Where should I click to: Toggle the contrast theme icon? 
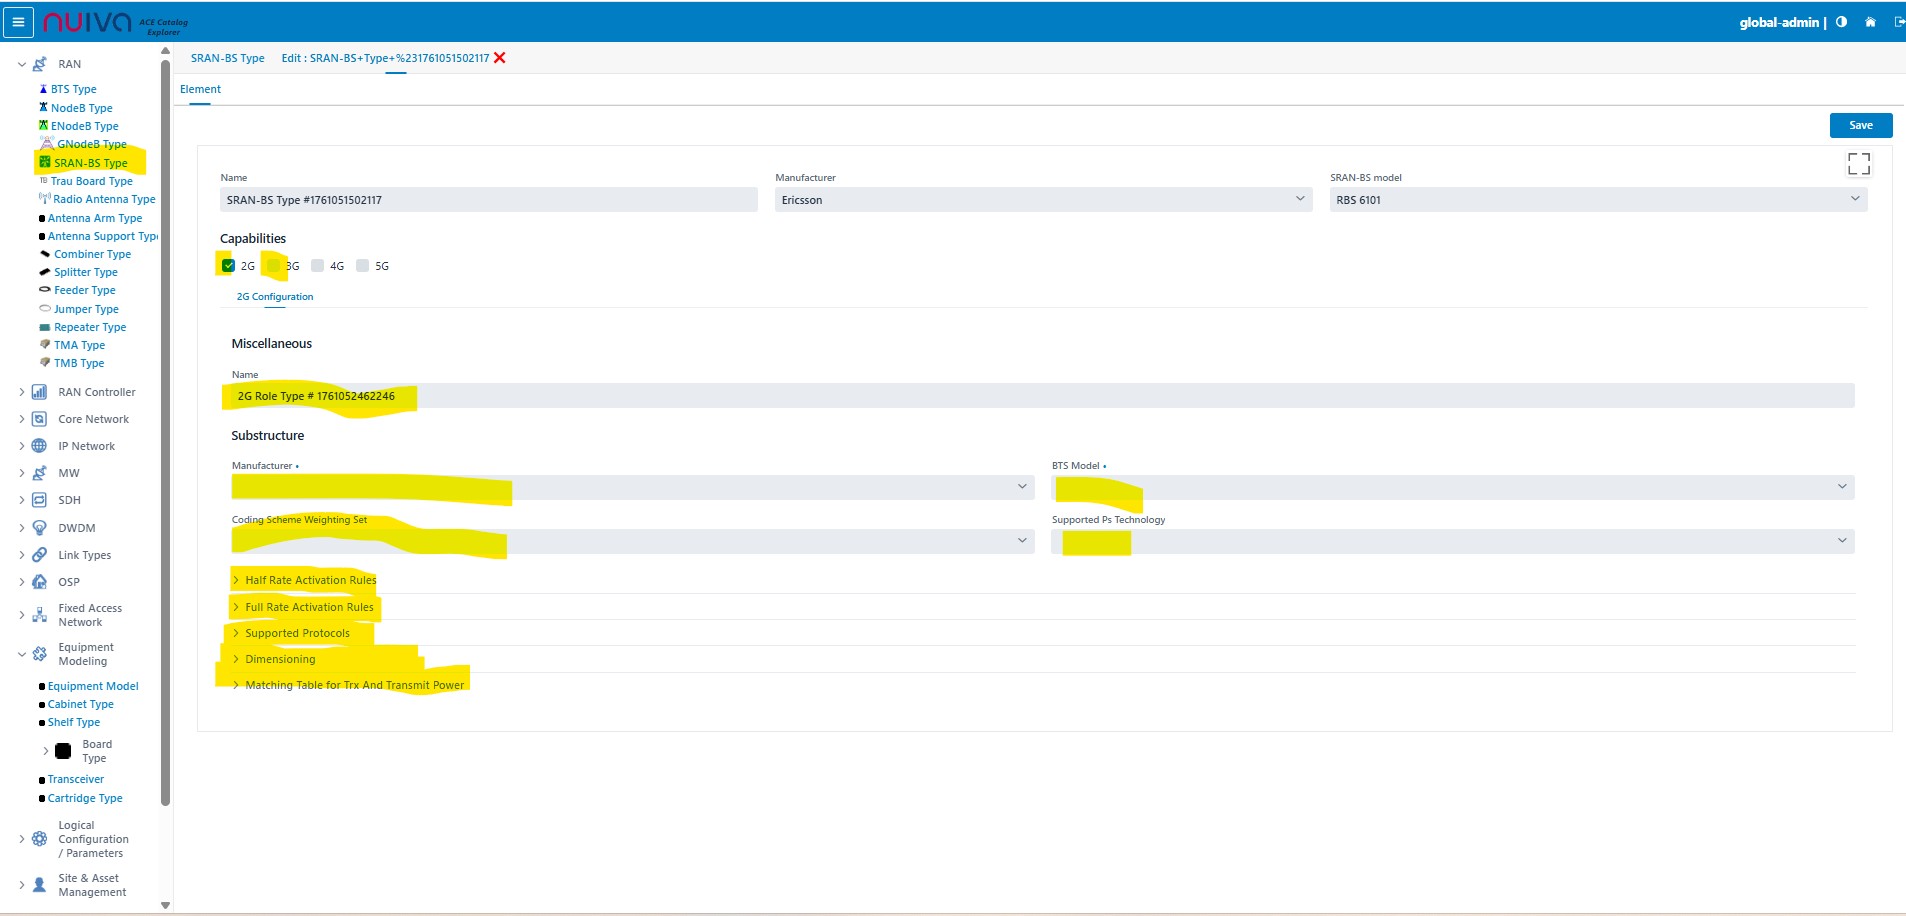point(1841,22)
